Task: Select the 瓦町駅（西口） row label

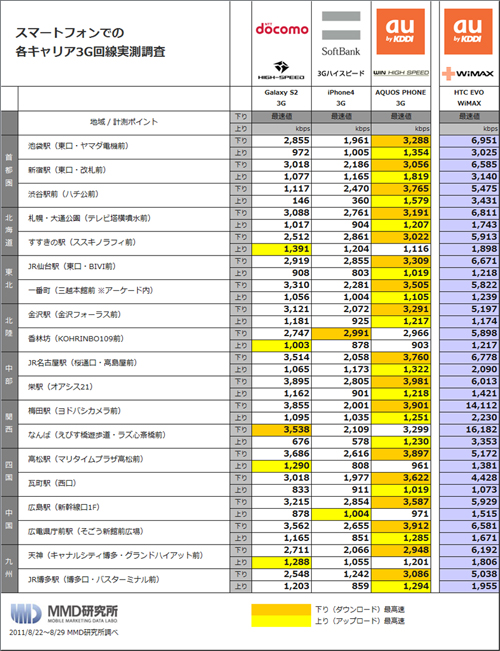Action: [x=52, y=483]
